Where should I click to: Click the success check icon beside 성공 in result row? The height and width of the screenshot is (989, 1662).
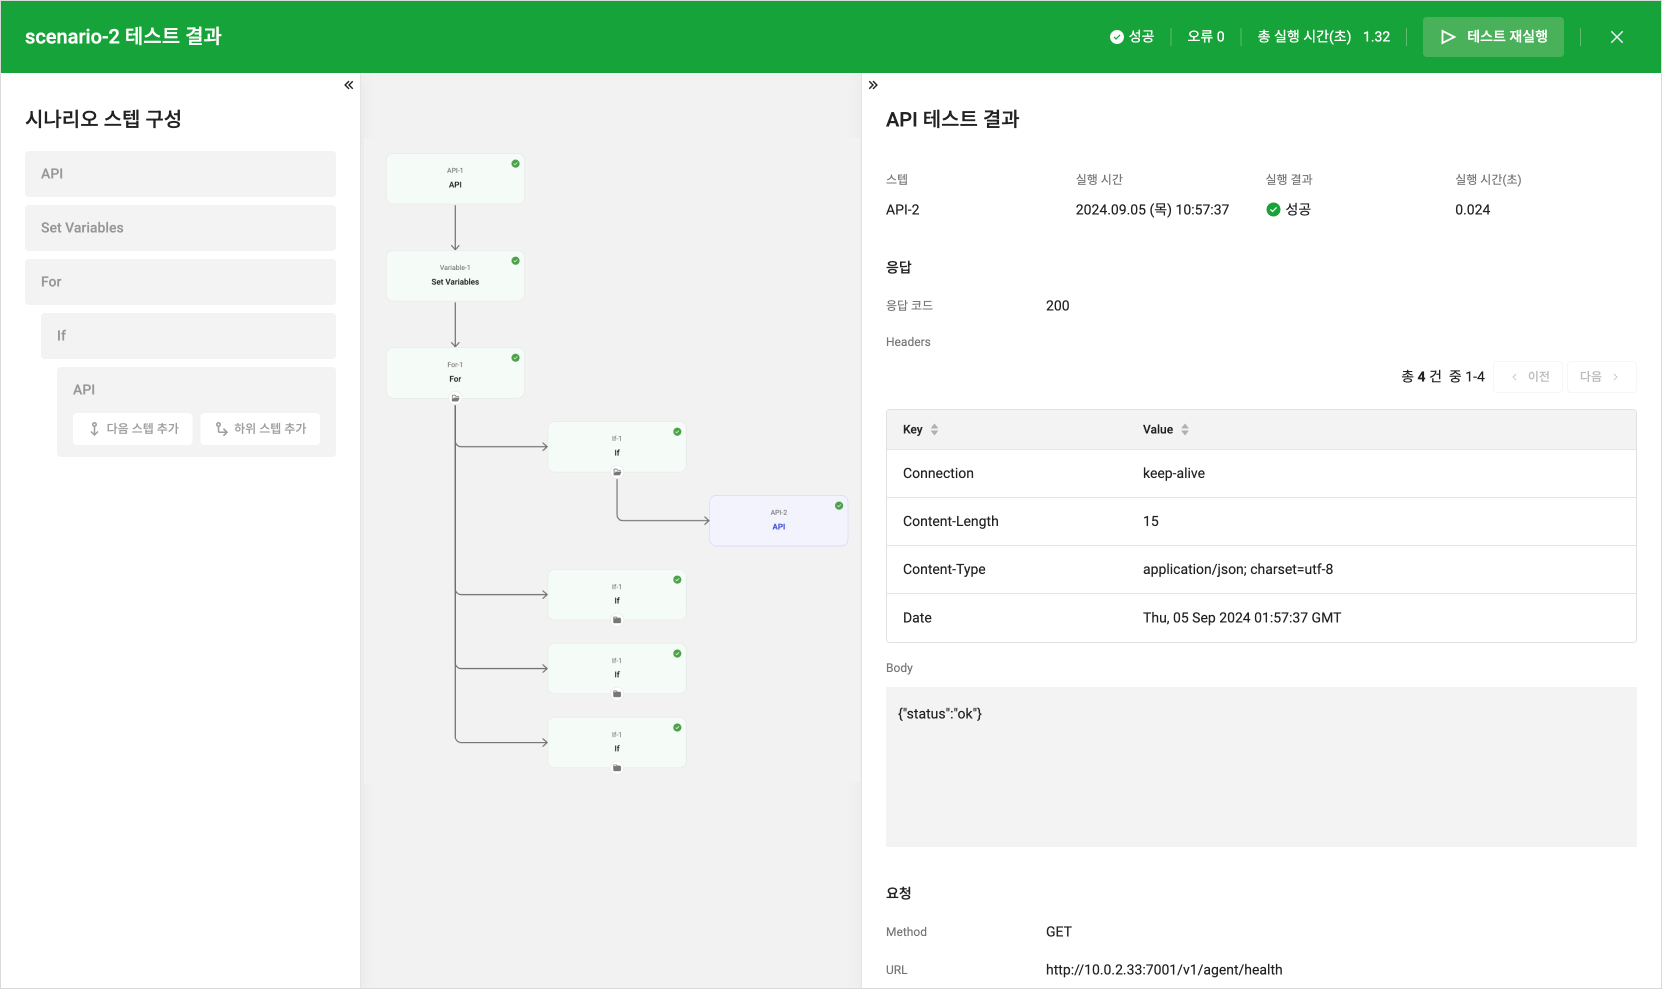1273,210
